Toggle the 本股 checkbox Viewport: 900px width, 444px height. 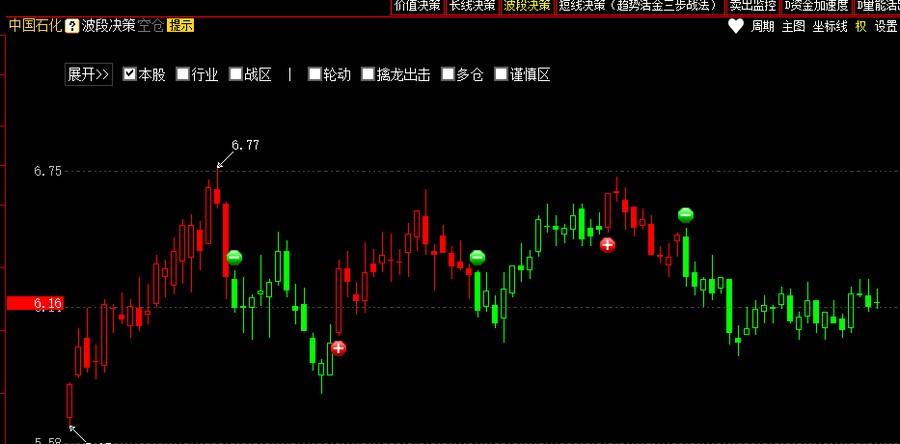[130, 74]
